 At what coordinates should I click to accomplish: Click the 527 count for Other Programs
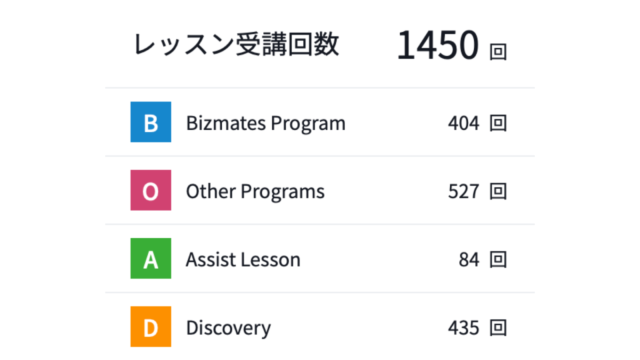coord(464,191)
